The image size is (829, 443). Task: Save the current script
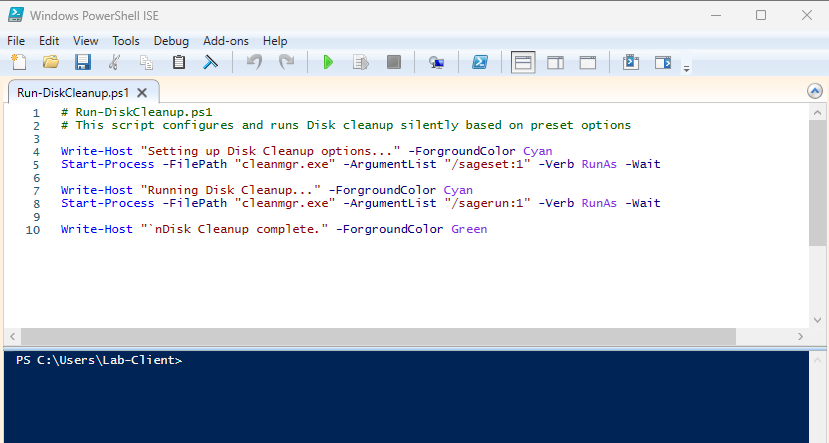(x=82, y=62)
